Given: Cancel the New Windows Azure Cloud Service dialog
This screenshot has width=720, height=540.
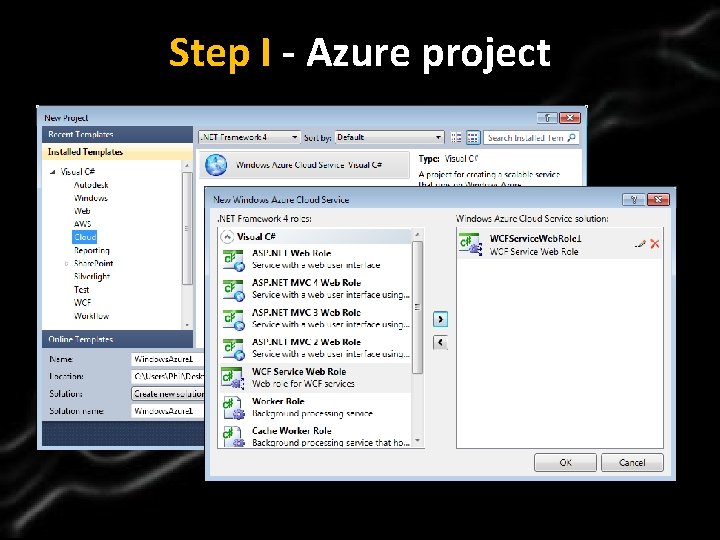Looking at the screenshot, I should click(632, 462).
